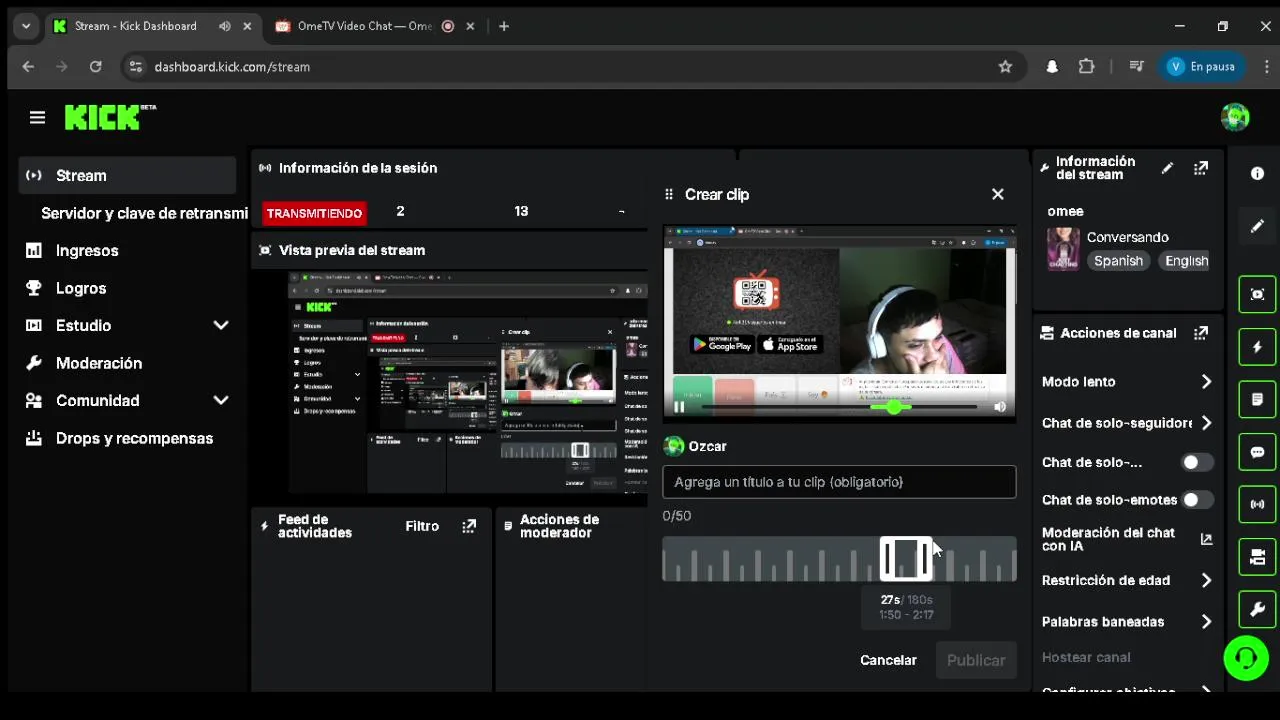Image resolution: width=1280 pixels, height=720 pixels.
Task: Open a new browser tab
Action: [x=504, y=26]
